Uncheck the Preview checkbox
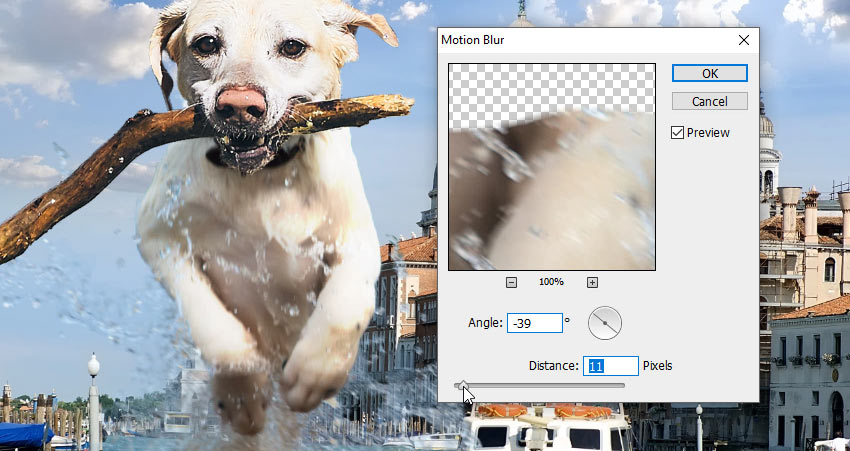The width and height of the screenshot is (850, 451). click(x=677, y=133)
